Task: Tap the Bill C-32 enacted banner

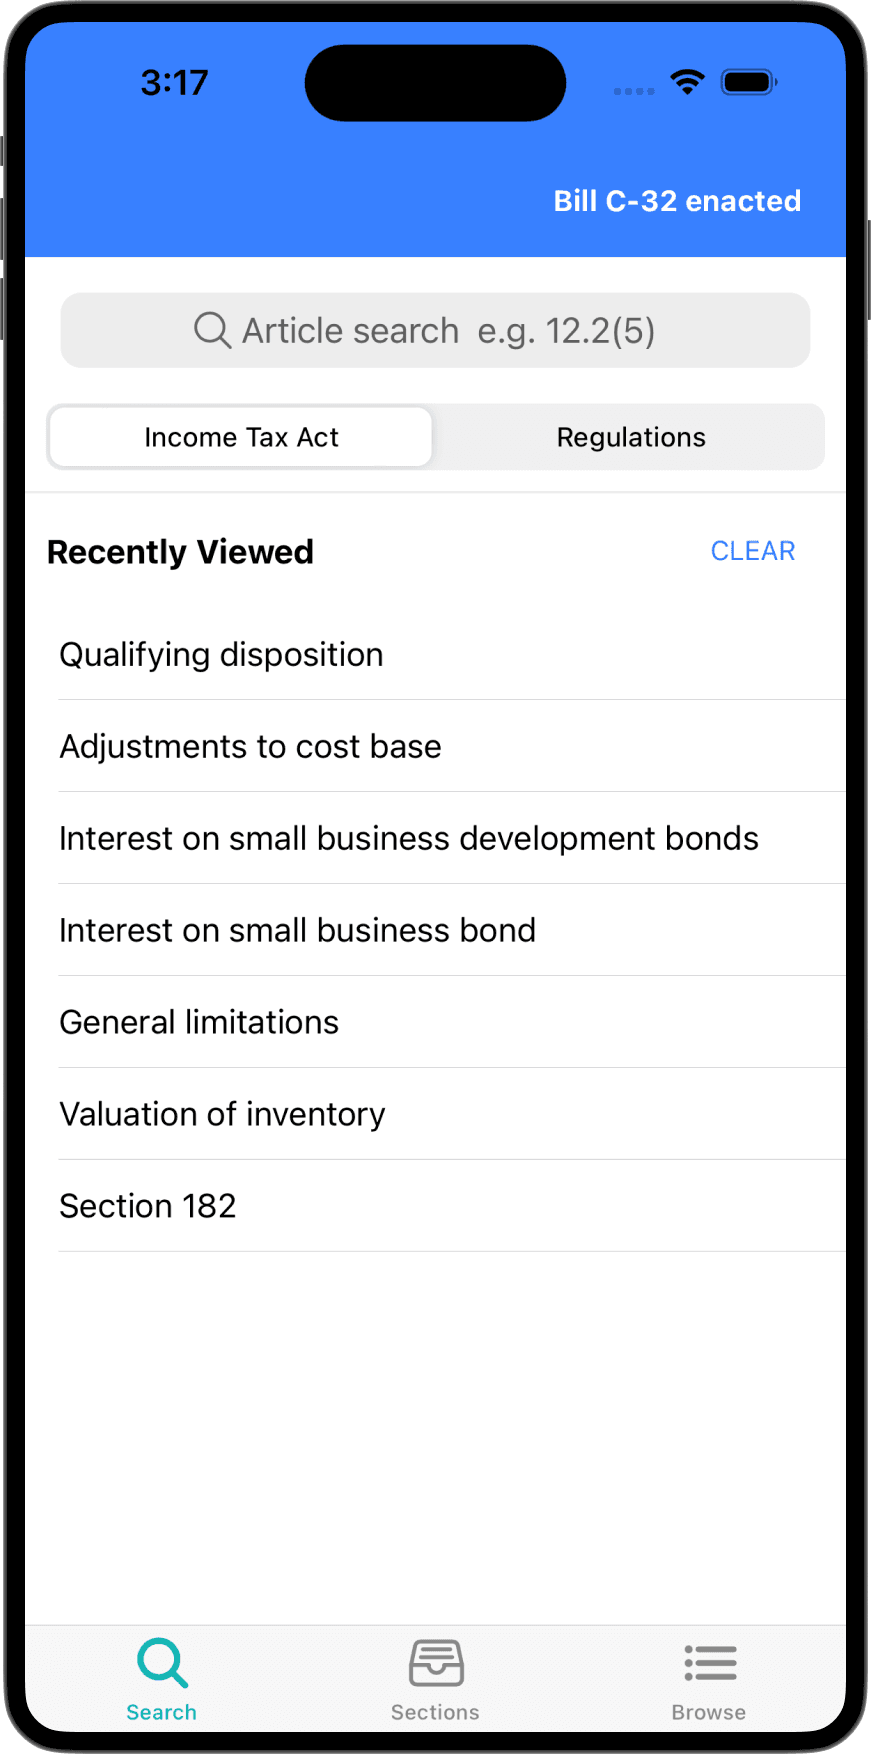Action: pos(677,201)
